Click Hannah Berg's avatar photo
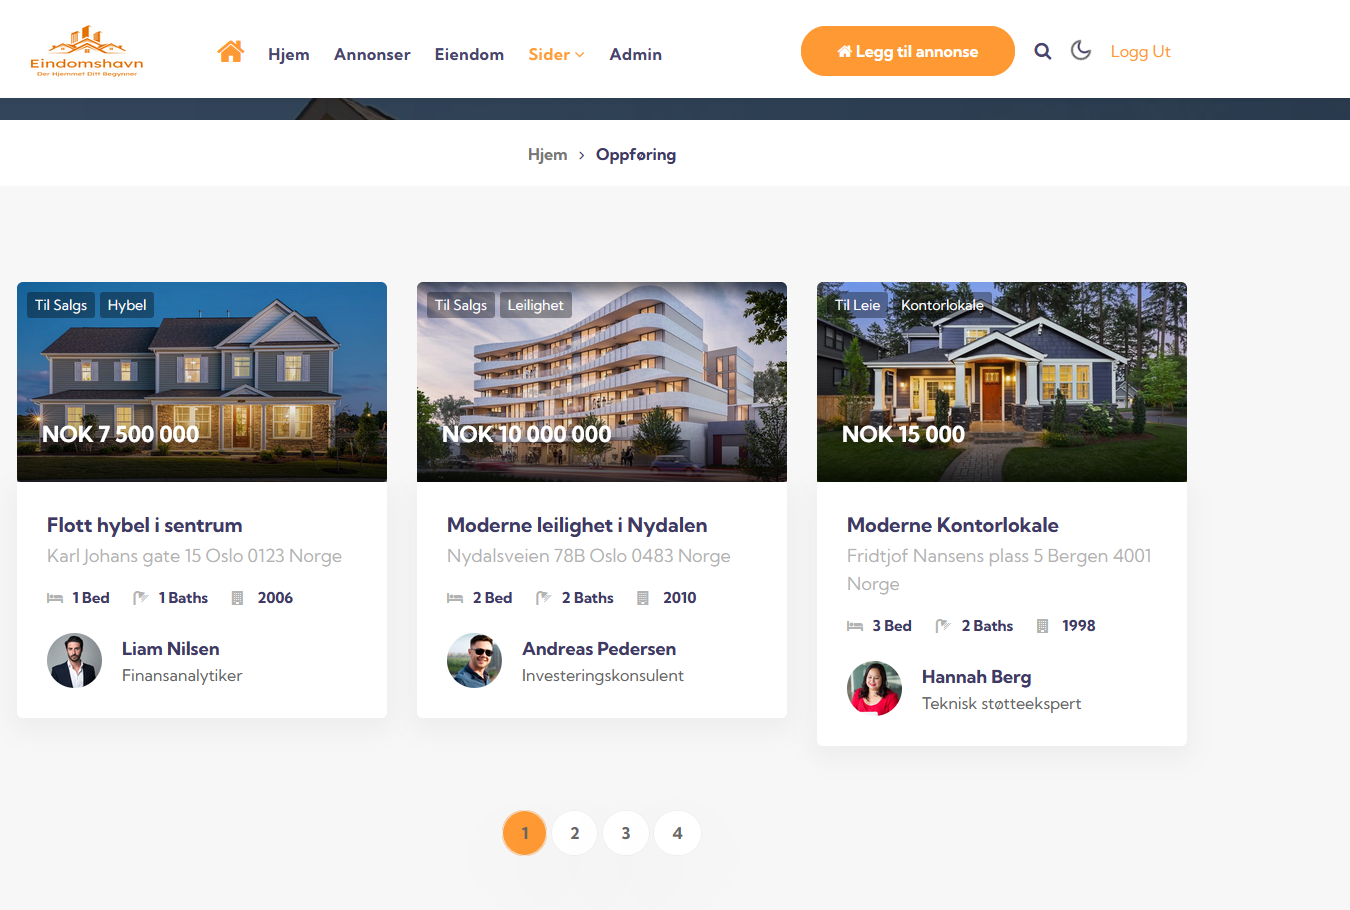This screenshot has width=1350, height=910. tap(875, 689)
